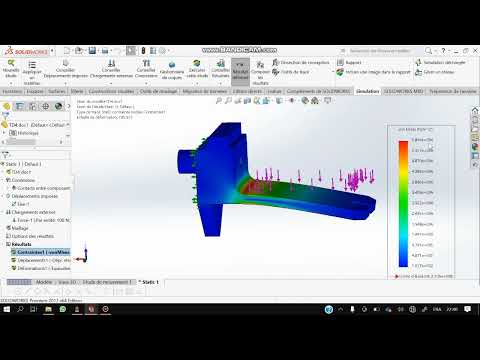The image size is (480, 360).
Task: Click the New document icon
Action: 67,51
